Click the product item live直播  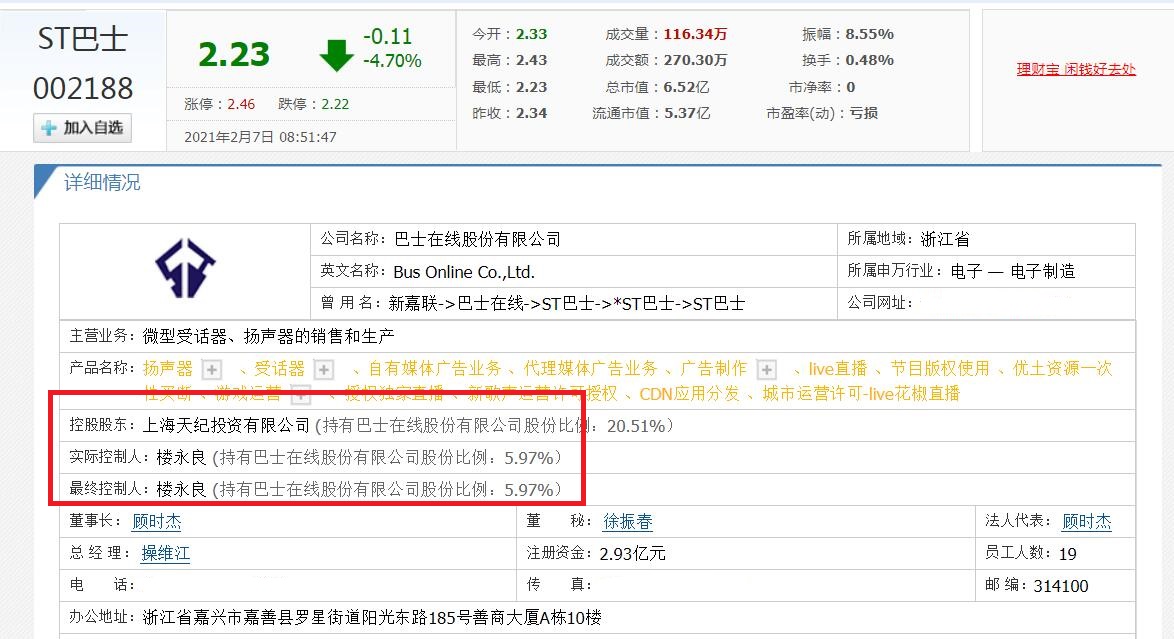838,369
